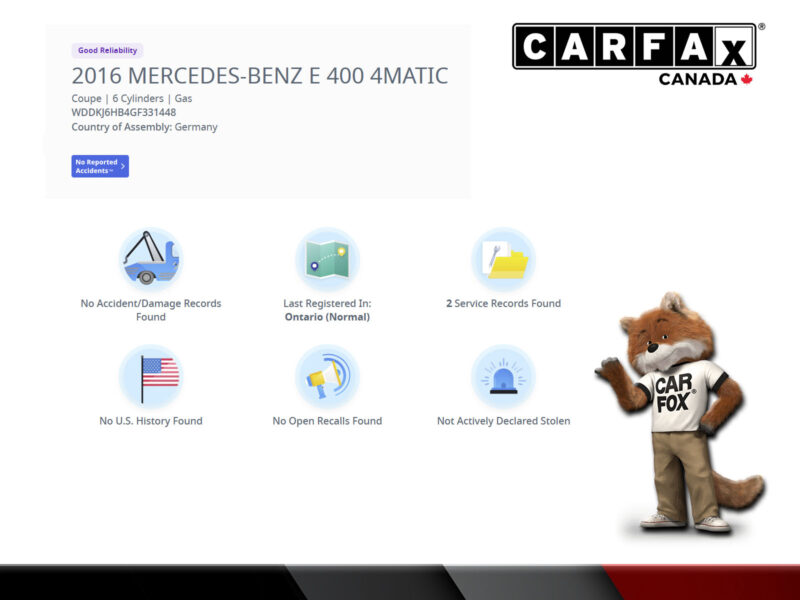
Task: Click the Car Fox mascot image
Action: click(680, 413)
